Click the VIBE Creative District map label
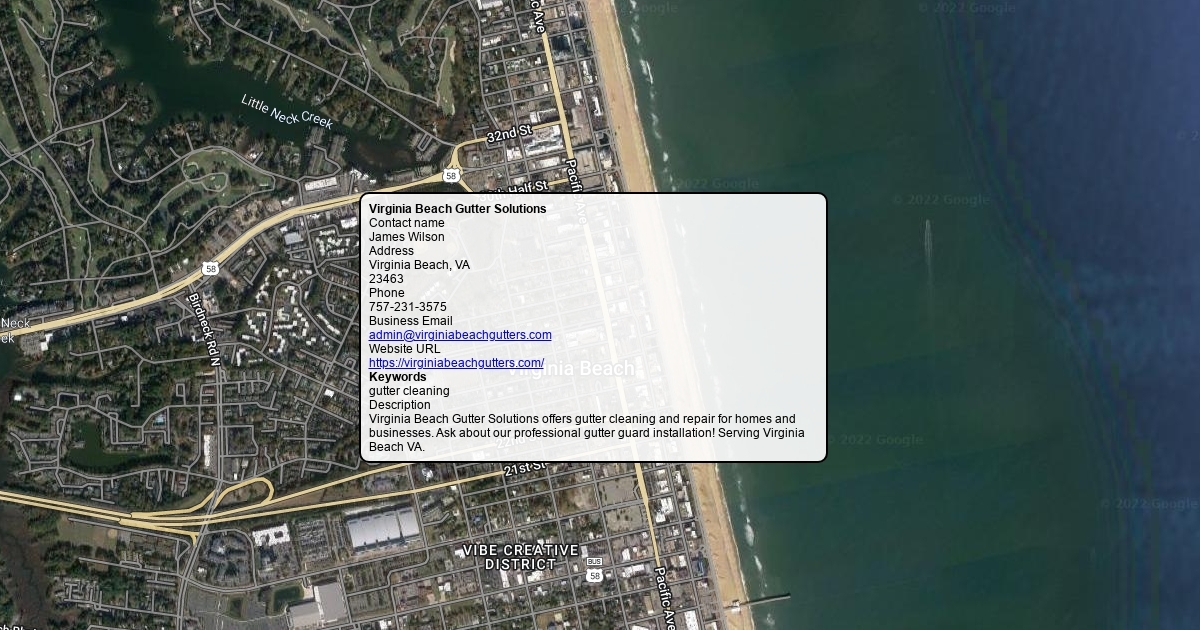1200x630 pixels. pyautogui.click(x=520, y=557)
